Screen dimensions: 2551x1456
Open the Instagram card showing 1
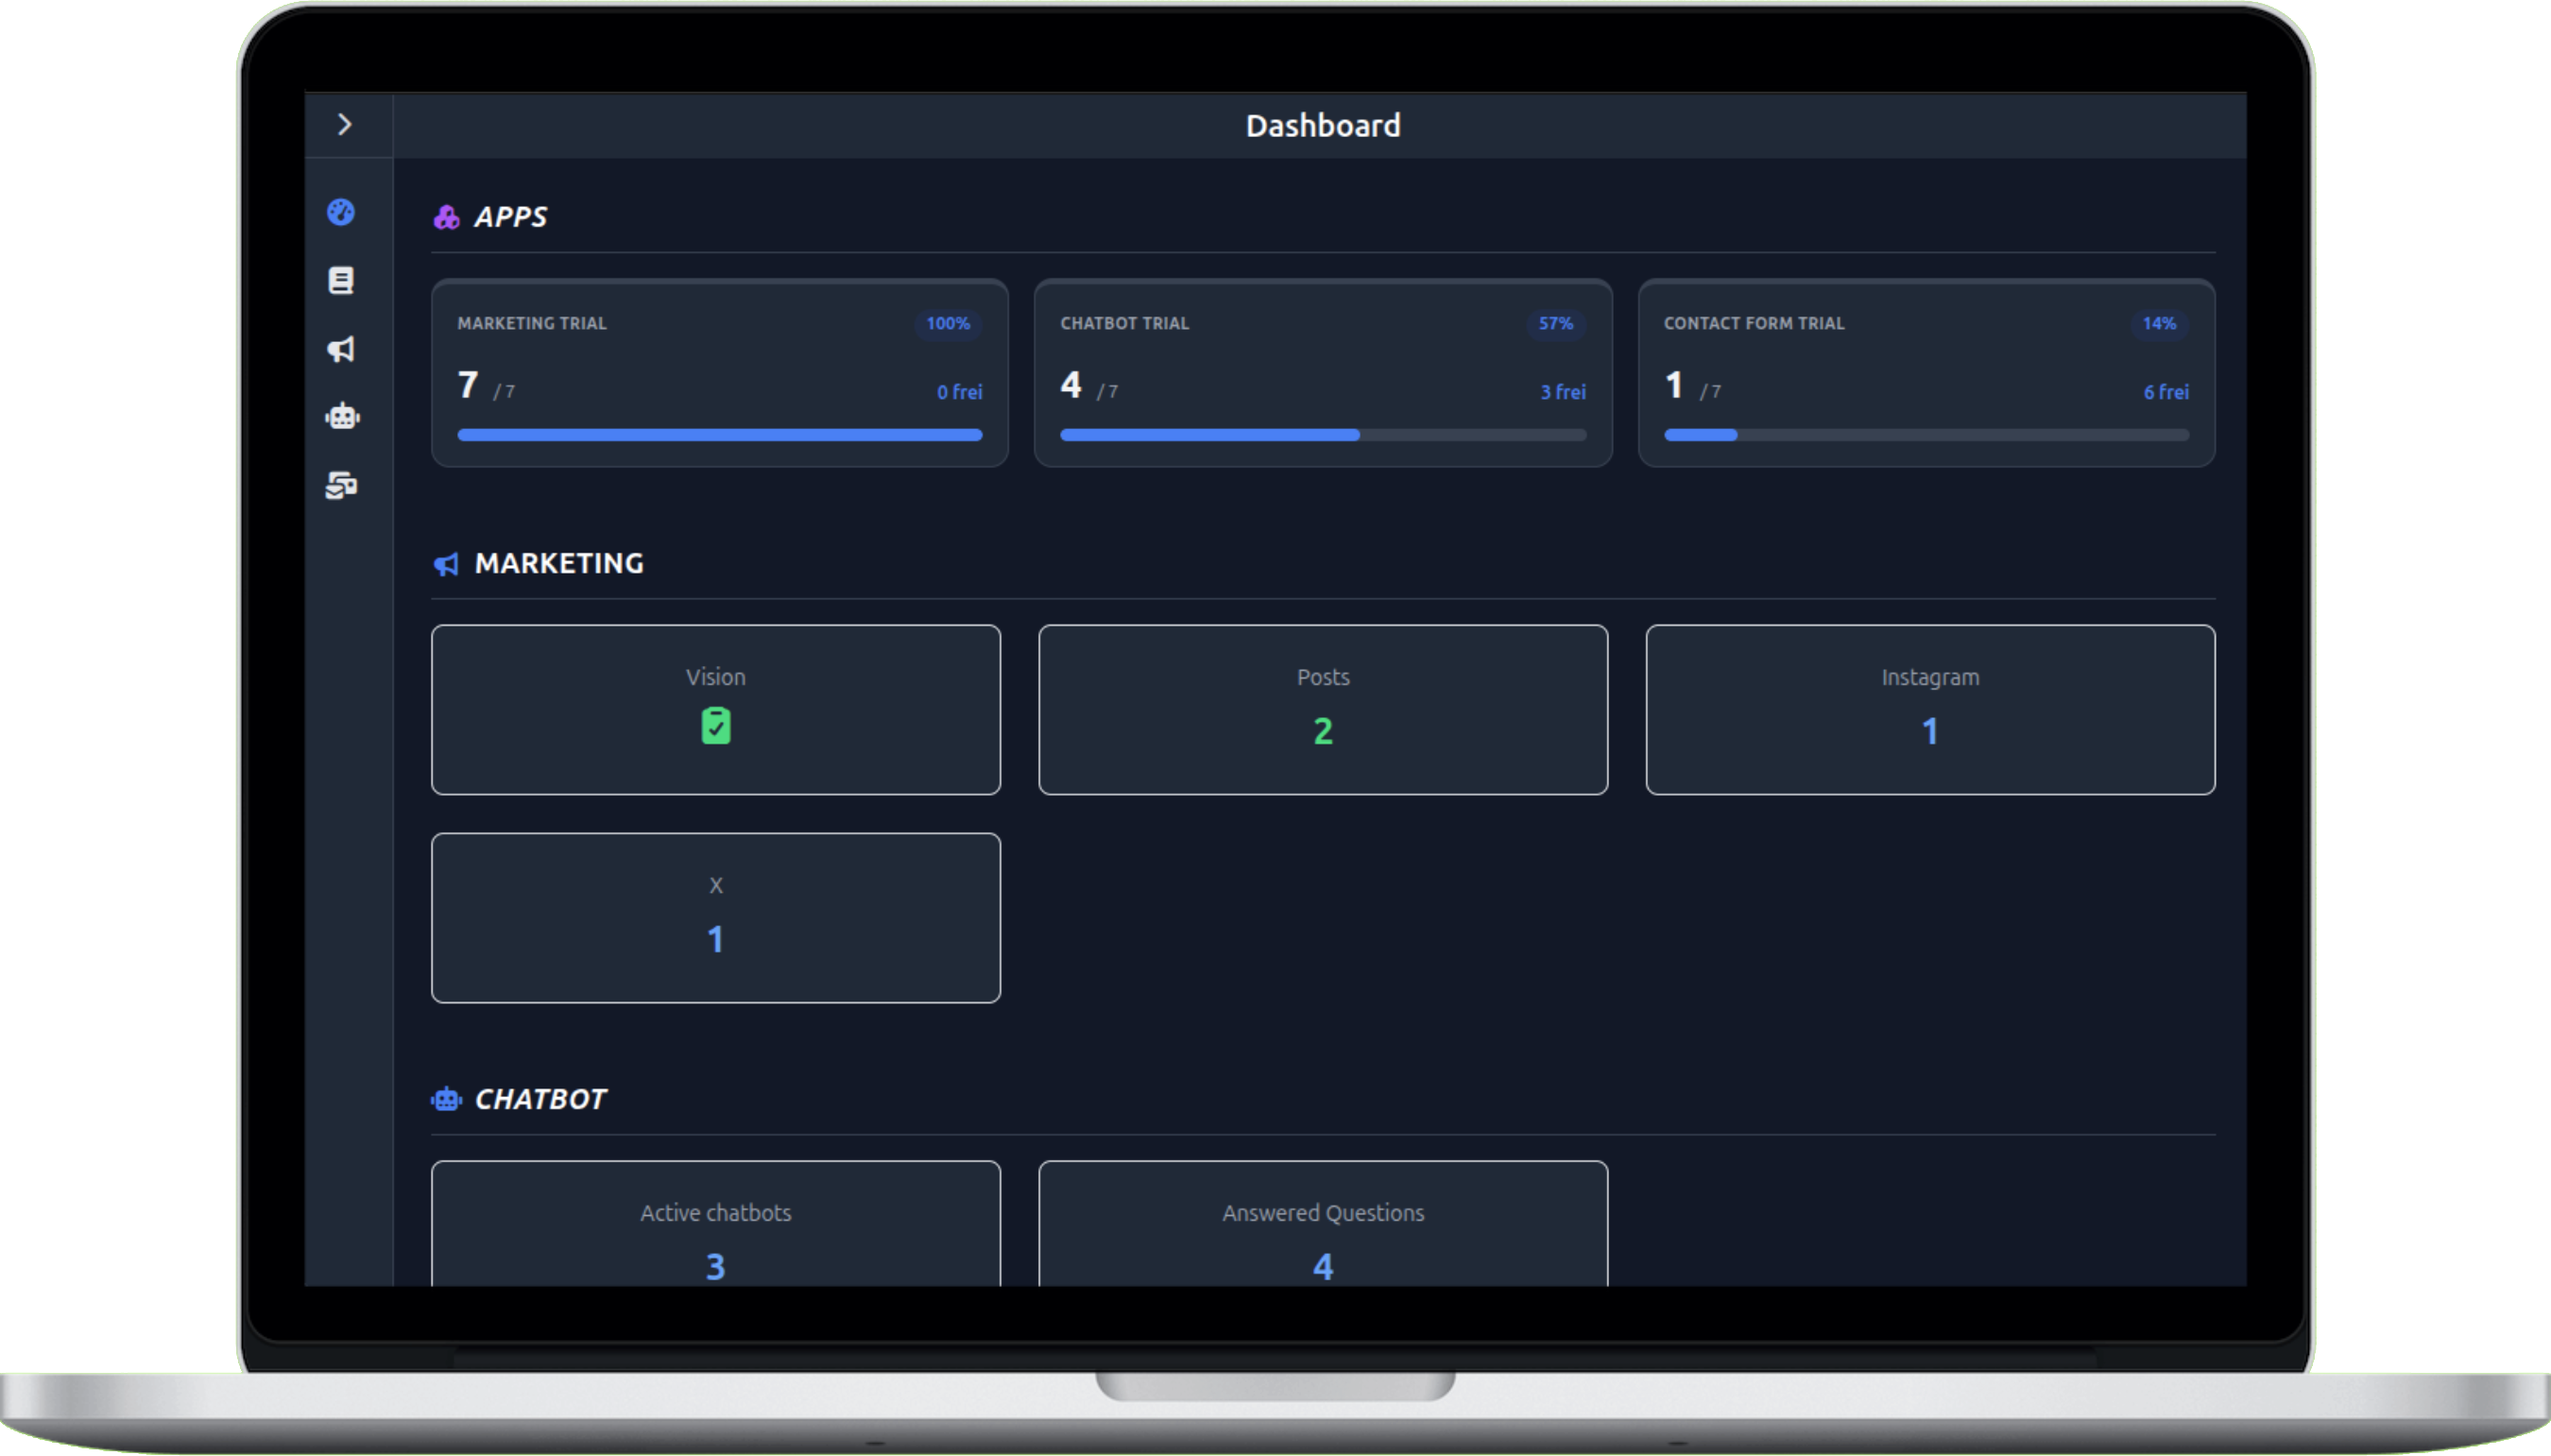tap(1928, 709)
